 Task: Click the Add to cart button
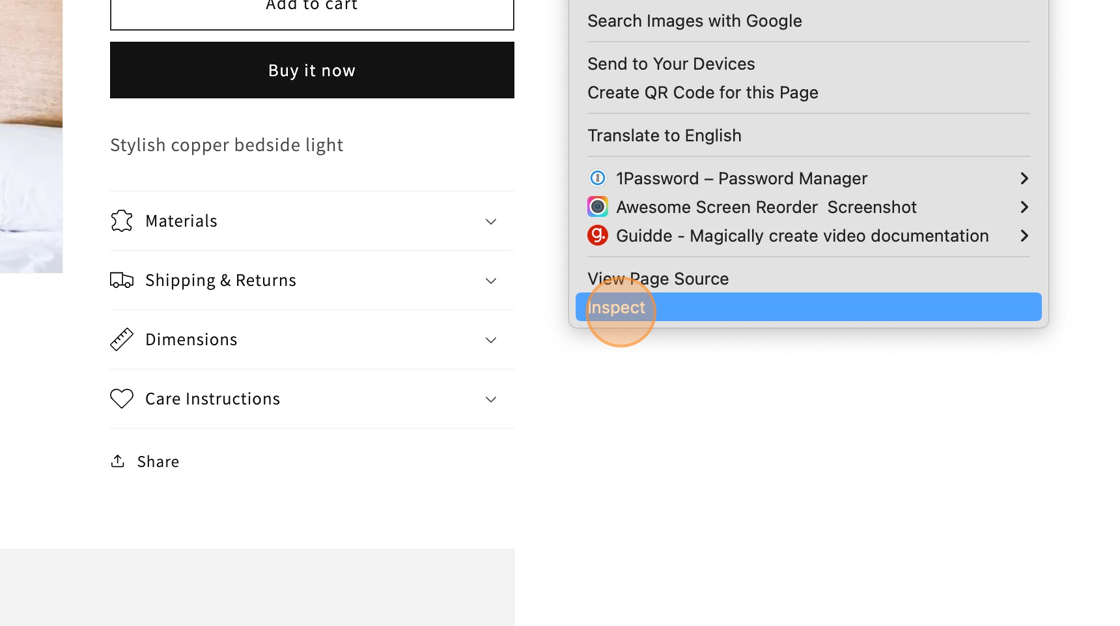click(x=312, y=14)
